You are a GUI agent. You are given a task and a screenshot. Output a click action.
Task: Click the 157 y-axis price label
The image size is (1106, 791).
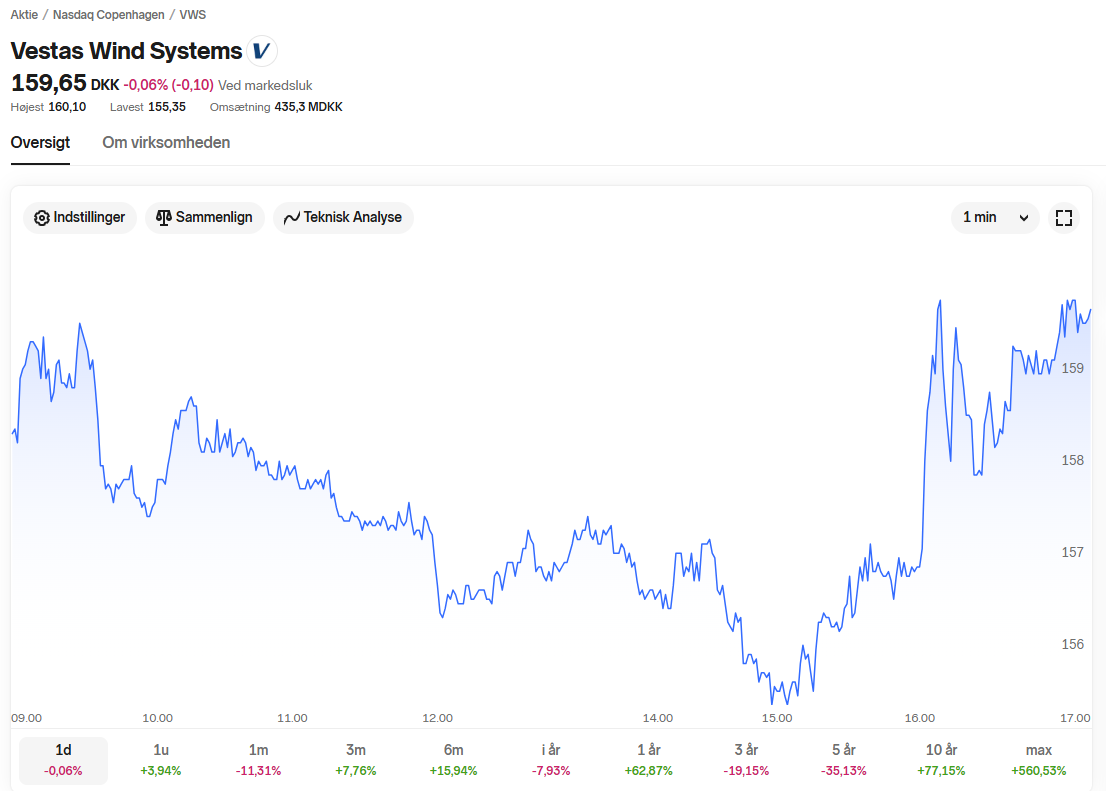[x=1072, y=552]
